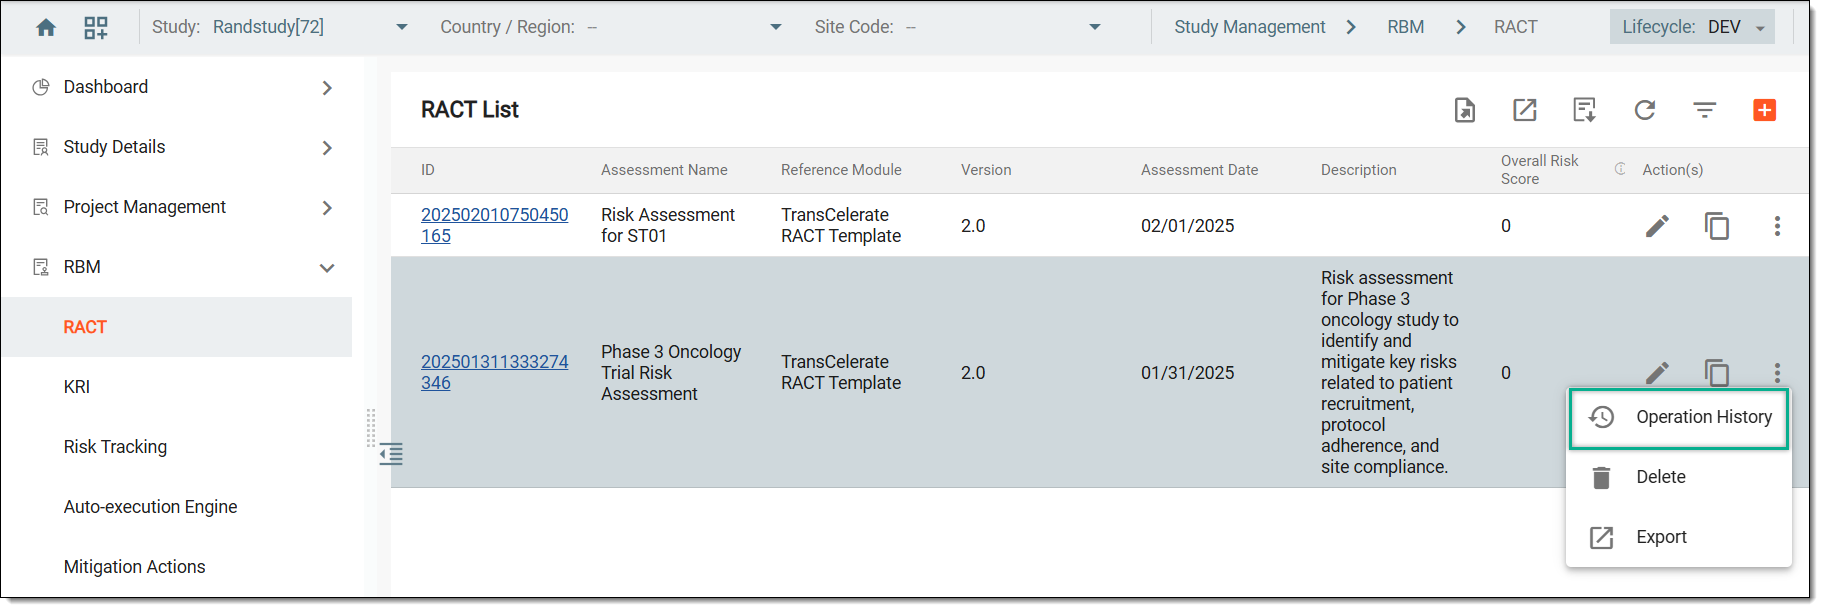Viewport: 1822px width, 610px height.
Task: Click the RBM sidebar icon
Action: [41, 267]
